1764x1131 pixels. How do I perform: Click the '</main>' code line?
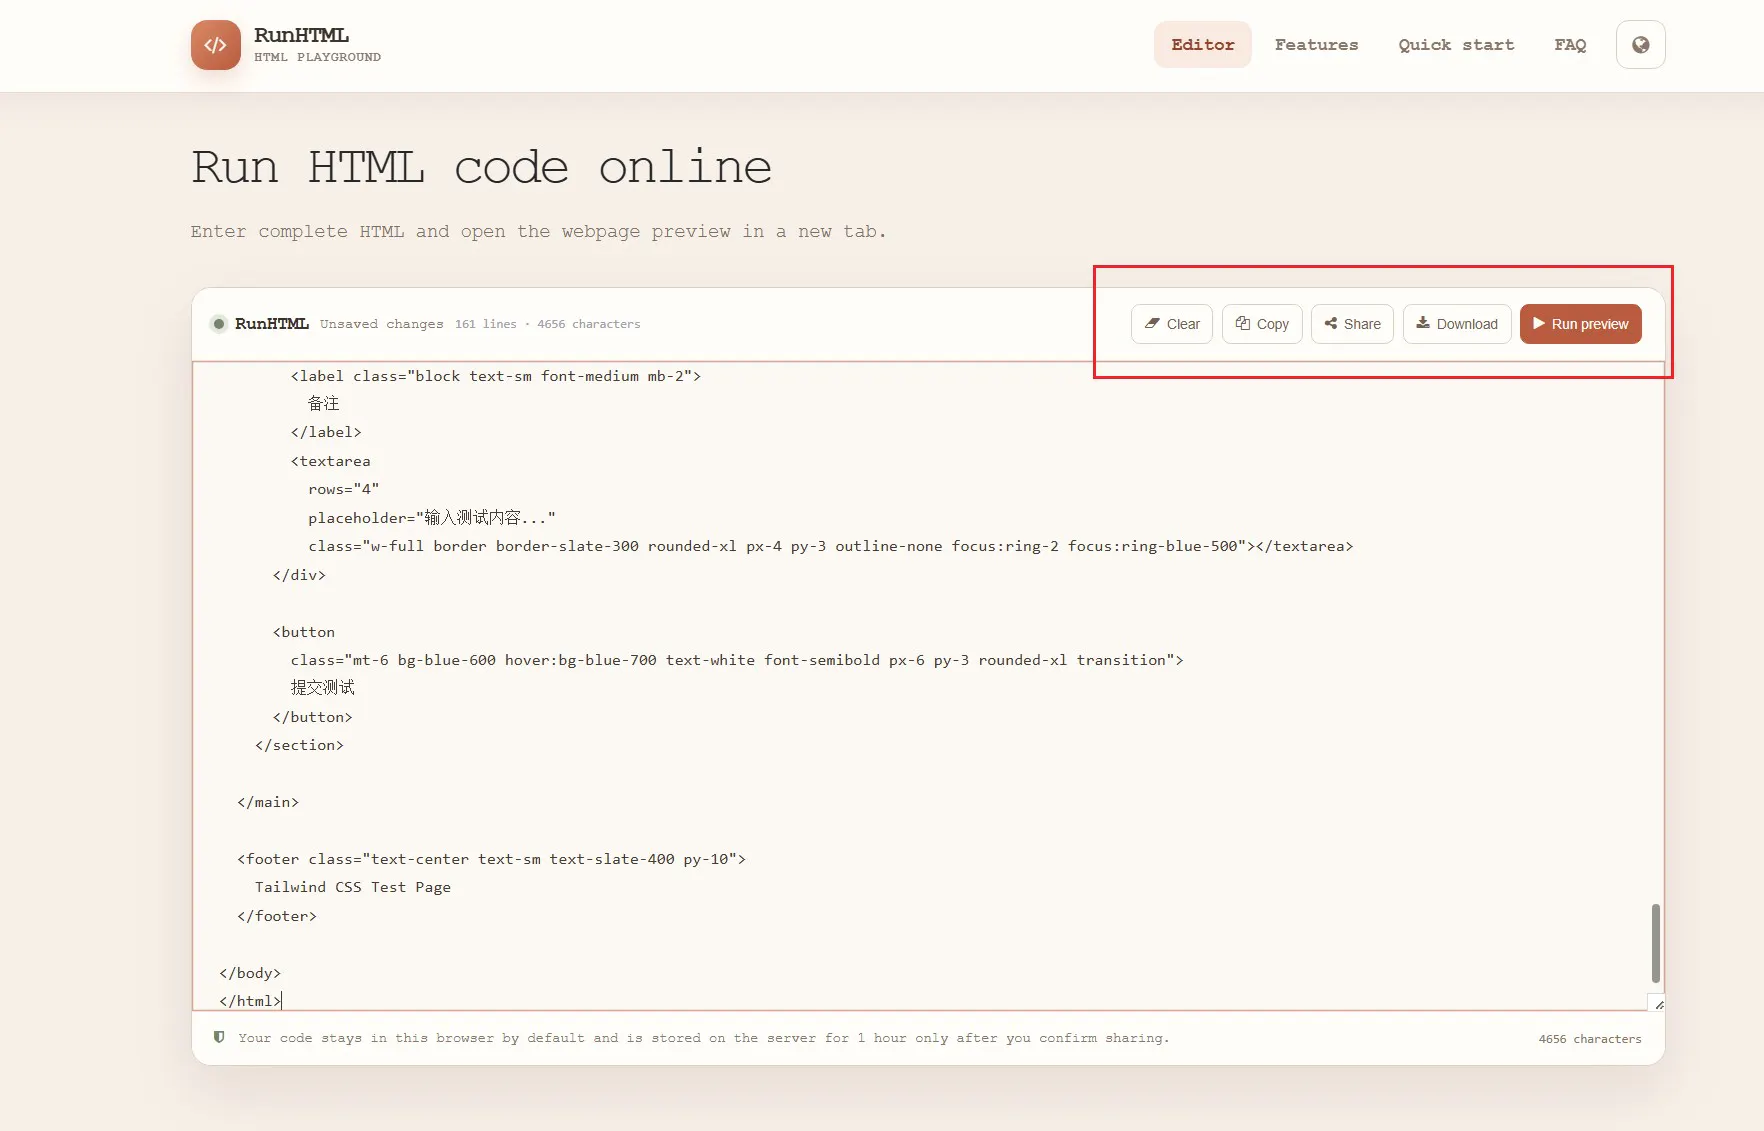tap(268, 802)
